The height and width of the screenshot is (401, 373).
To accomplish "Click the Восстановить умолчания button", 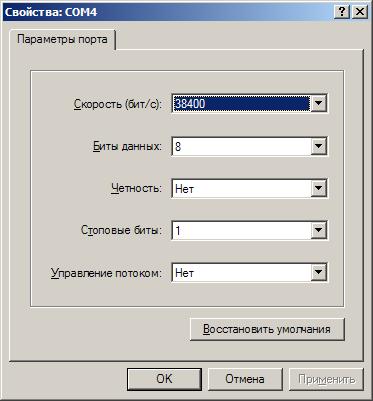I will pyautogui.click(x=267, y=329).
